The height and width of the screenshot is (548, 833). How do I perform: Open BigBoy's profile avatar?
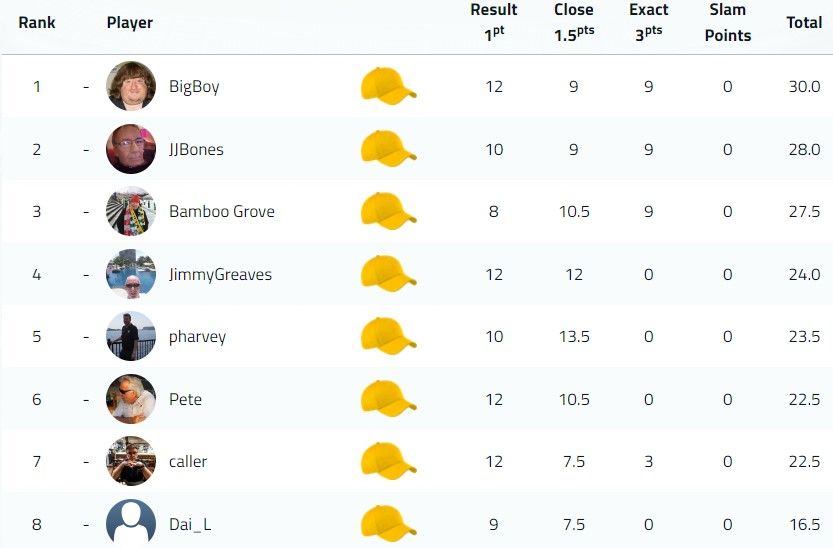point(131,86)
